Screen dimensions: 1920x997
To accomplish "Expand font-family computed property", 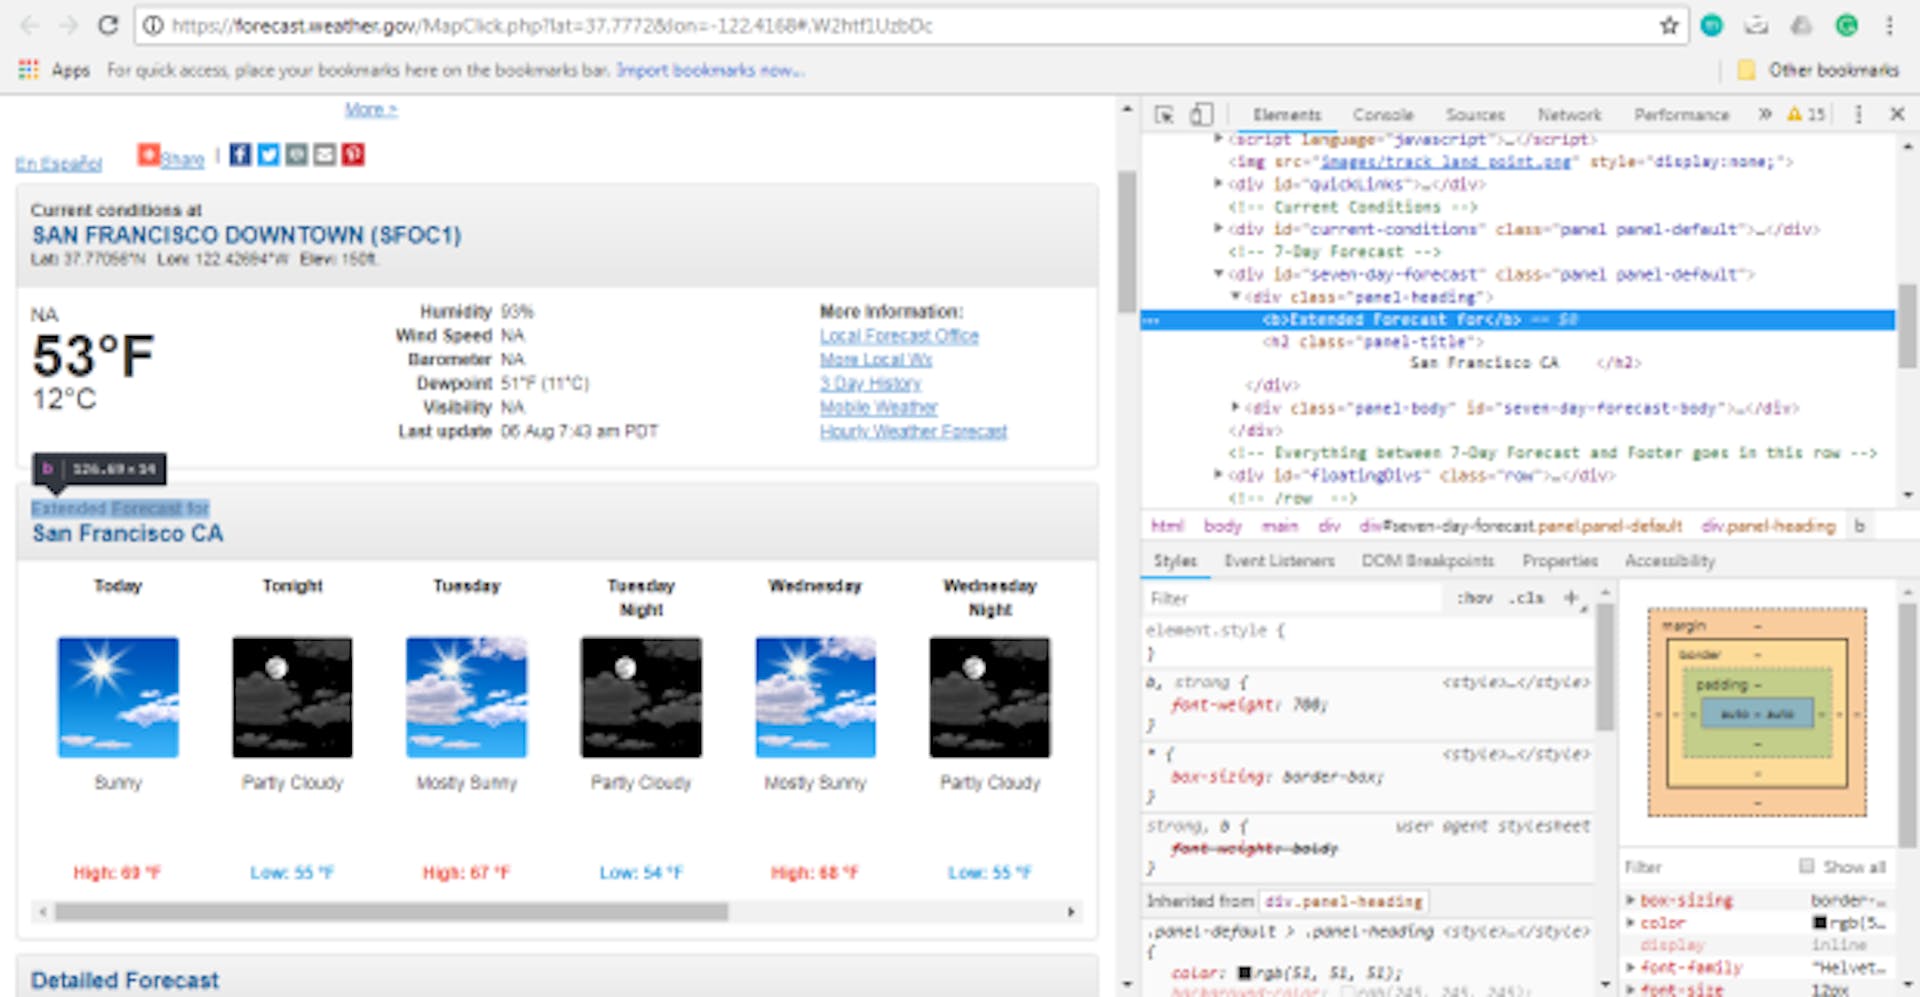I will 1631,967.
